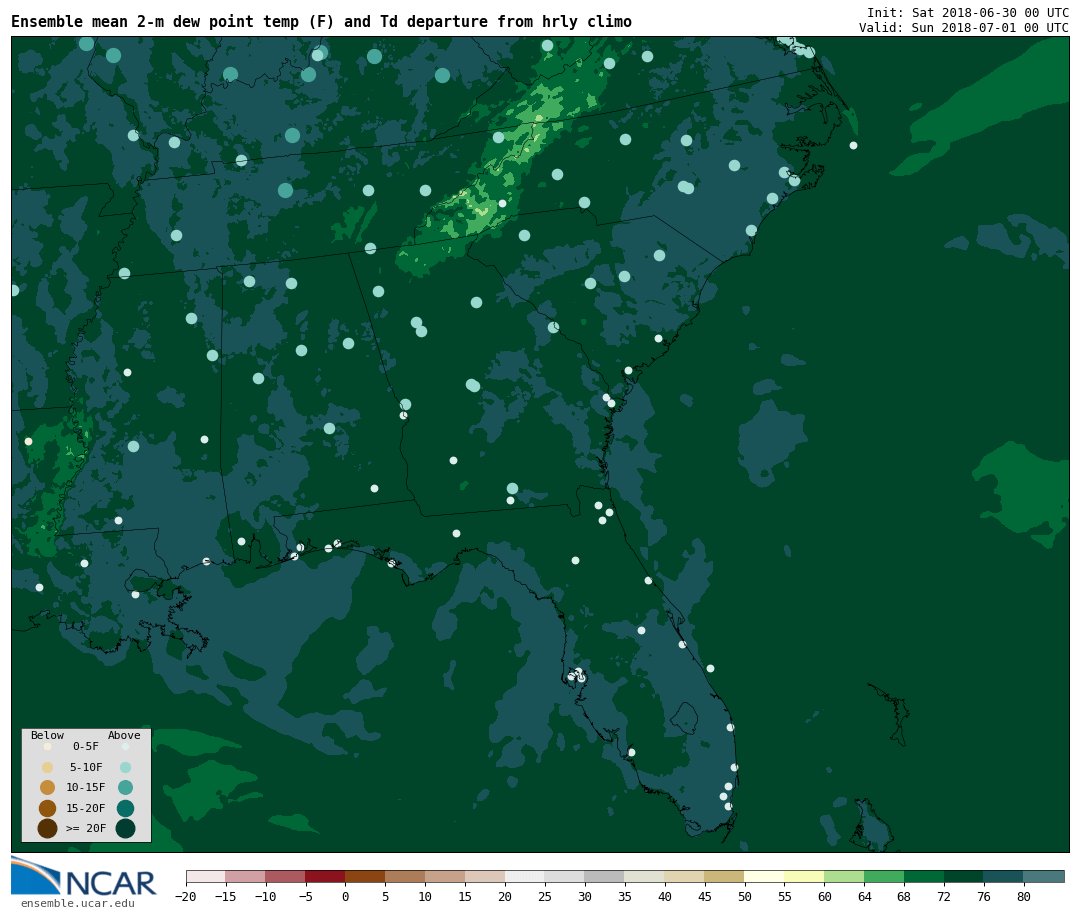Pick the pale yellow colorbar swatch between 55 and 60
1080x915 pixels.
[x=805, y=876]
